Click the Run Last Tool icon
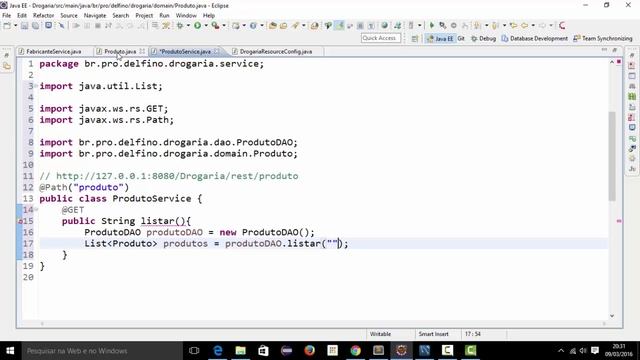Viewport: 640px width, 360px height. click(x=215, y=26)
